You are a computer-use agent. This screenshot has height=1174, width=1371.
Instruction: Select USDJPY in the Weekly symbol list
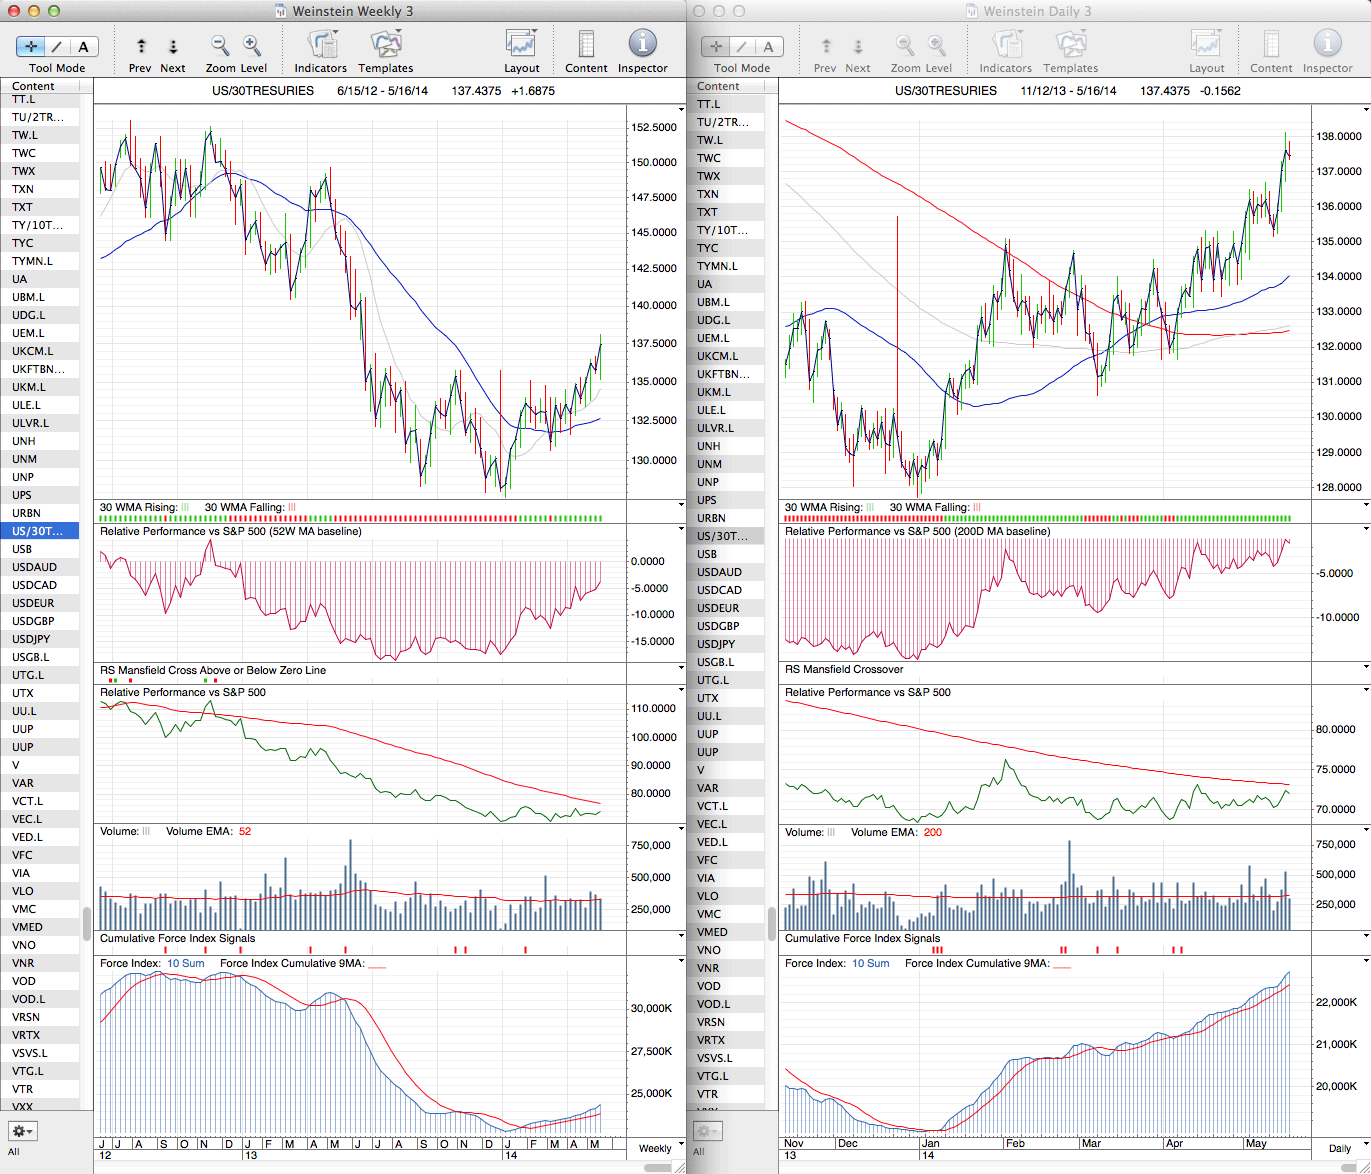31,639
